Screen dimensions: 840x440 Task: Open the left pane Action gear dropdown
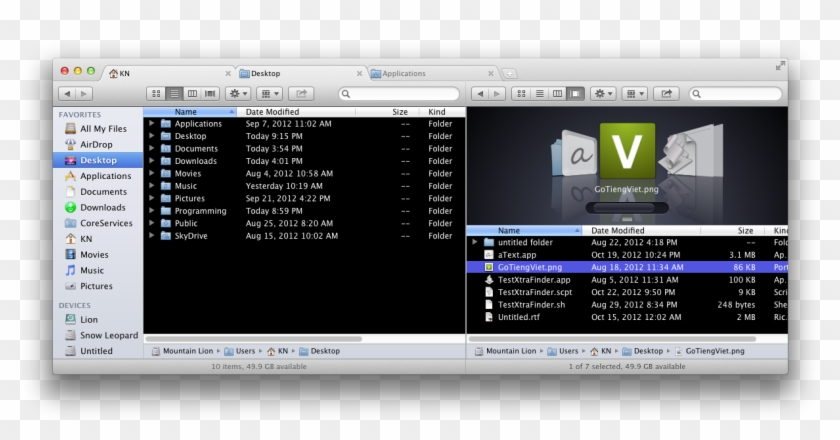[x=239, y=93]
